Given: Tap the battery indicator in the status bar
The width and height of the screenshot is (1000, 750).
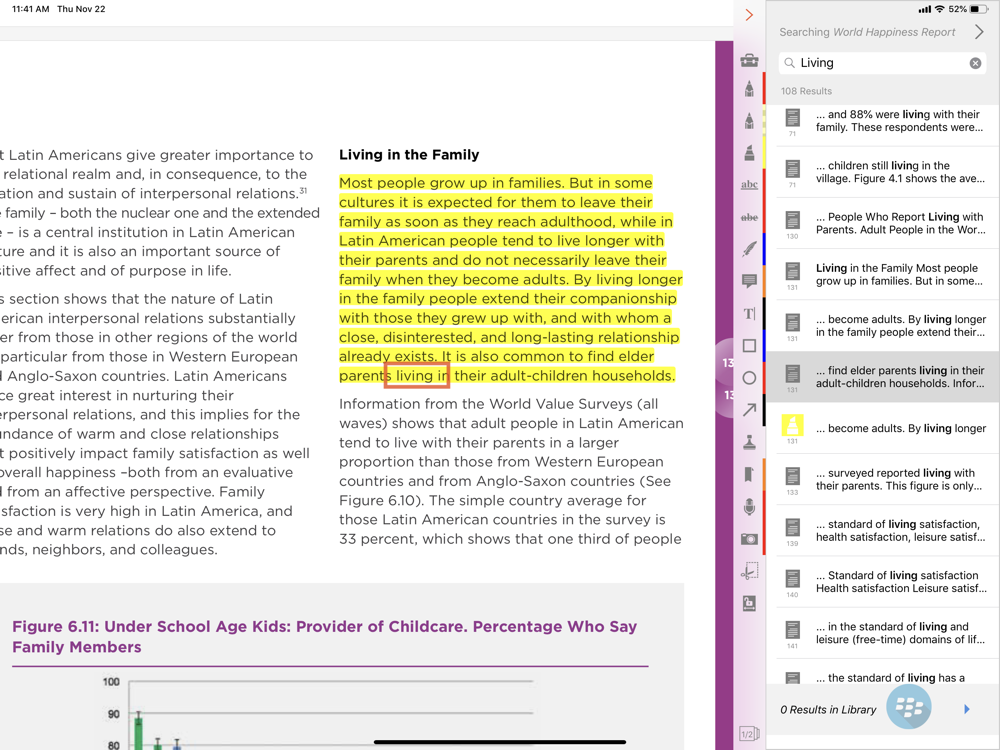Looking at the screenshot, I should (979, 9).
